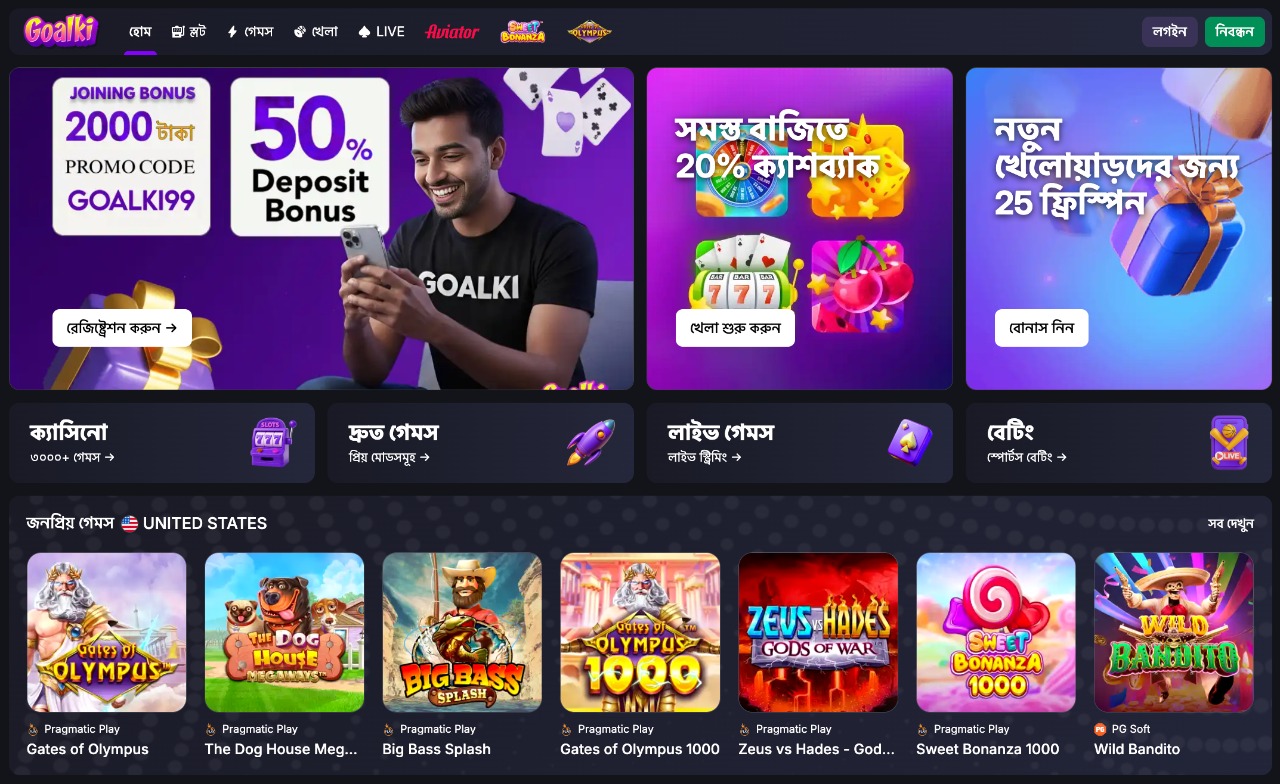
Task: Open the হোম navigation tab
Action: tap(140, 31)
